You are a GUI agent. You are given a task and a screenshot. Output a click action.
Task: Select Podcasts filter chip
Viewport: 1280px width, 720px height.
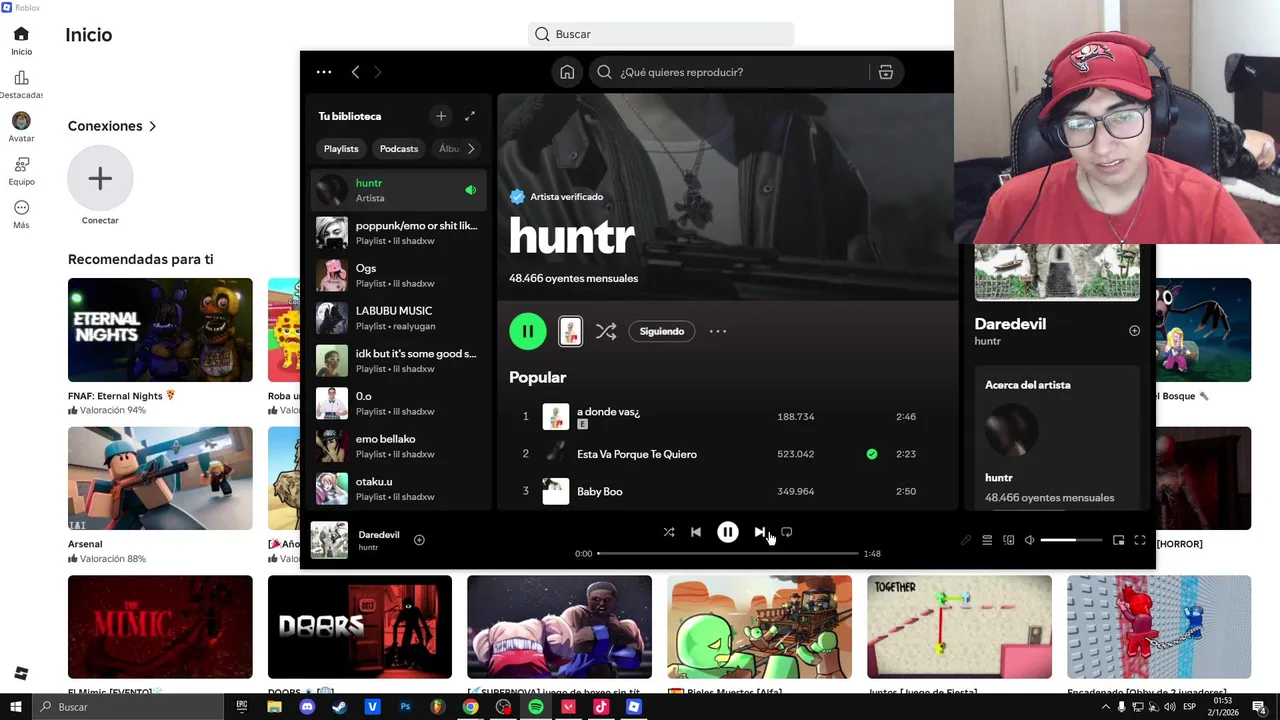(399, 149)
